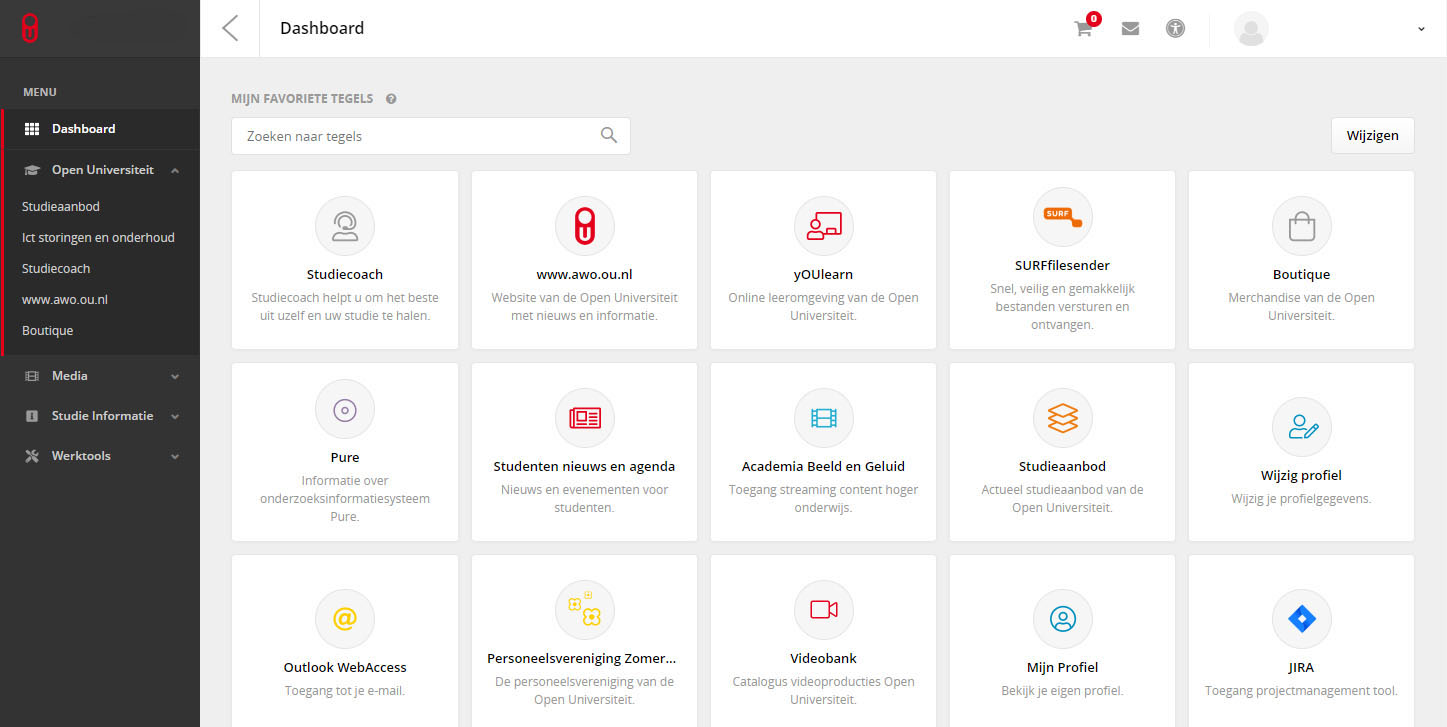
Task: Open Ict storingen en onderhoud link
Action: pos(98,238)
